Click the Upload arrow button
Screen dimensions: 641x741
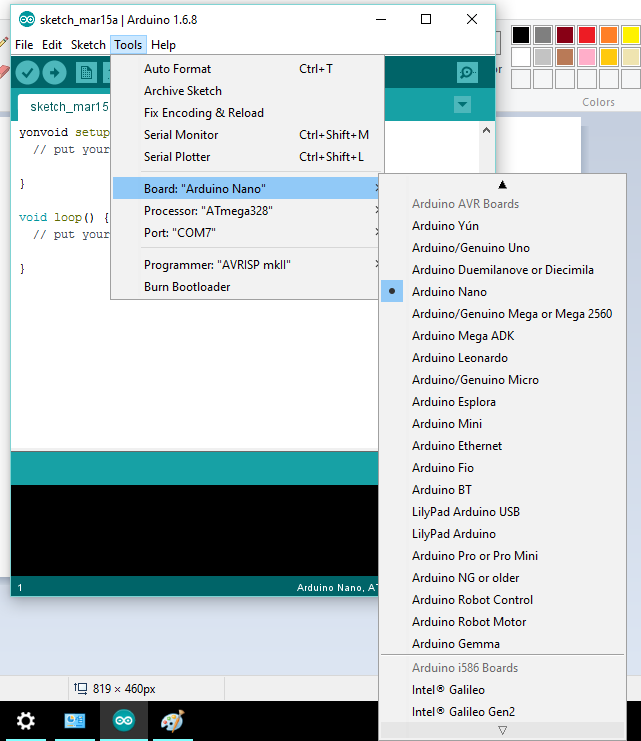click(54, 73)
